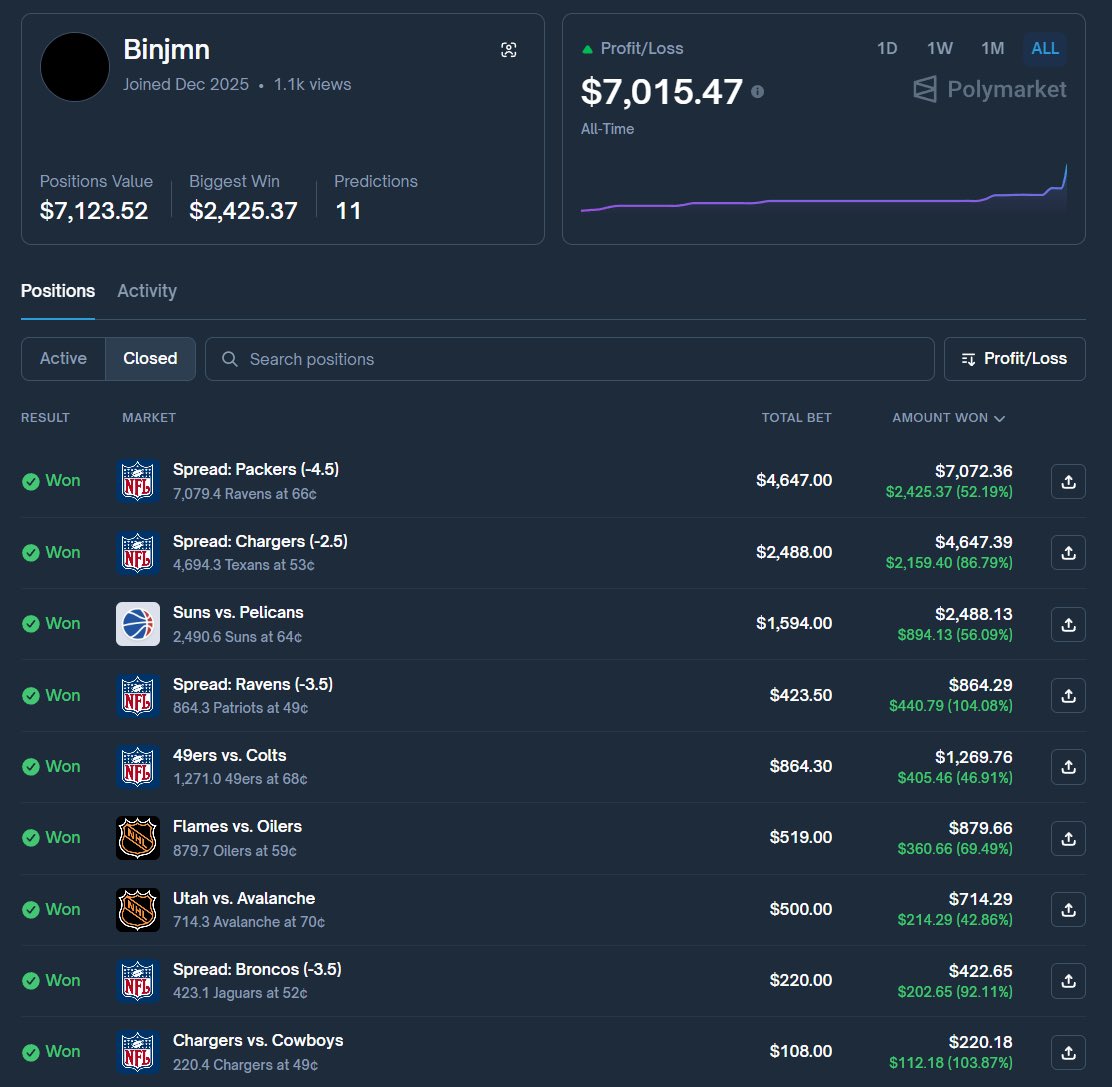Click NFL logo for Chargers vs. Cowboys

pyautogui.click(x=138, y=1052)
